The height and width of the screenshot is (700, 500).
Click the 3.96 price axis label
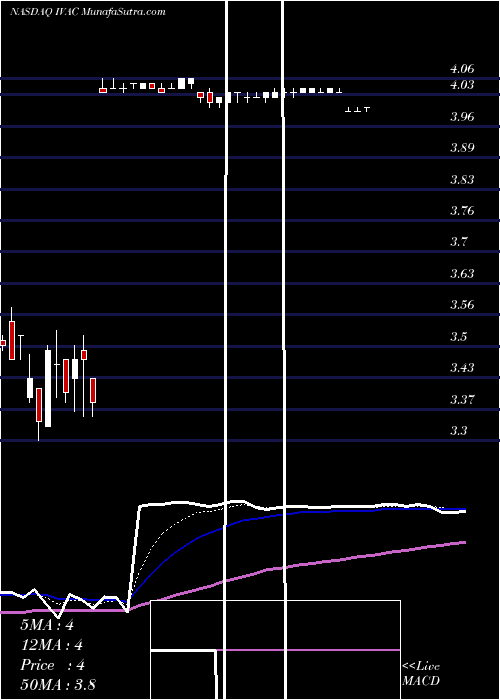(462, 117)
